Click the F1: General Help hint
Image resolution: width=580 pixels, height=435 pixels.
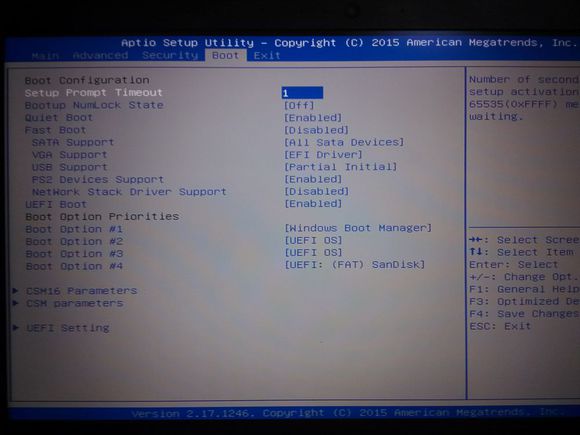click(524, 289)
